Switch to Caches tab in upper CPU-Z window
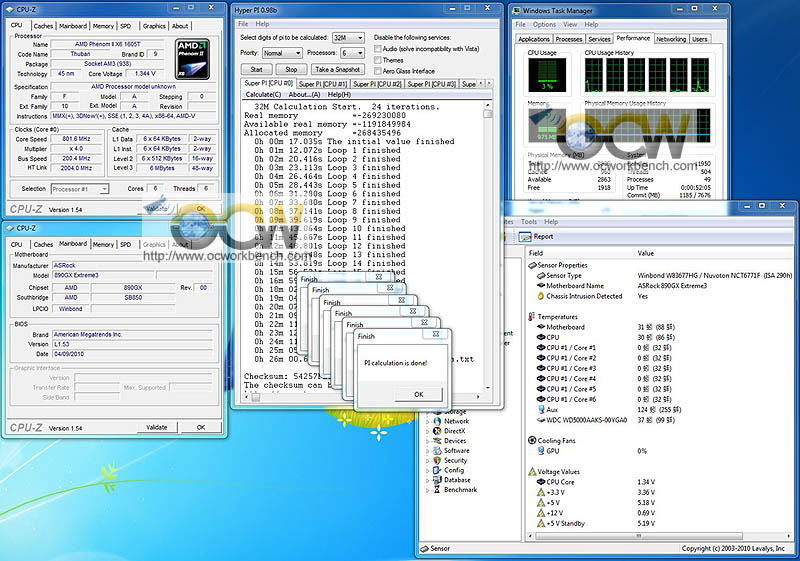Image resolution: width=800 pixels, height=561 pixels. tap(43, 26)
